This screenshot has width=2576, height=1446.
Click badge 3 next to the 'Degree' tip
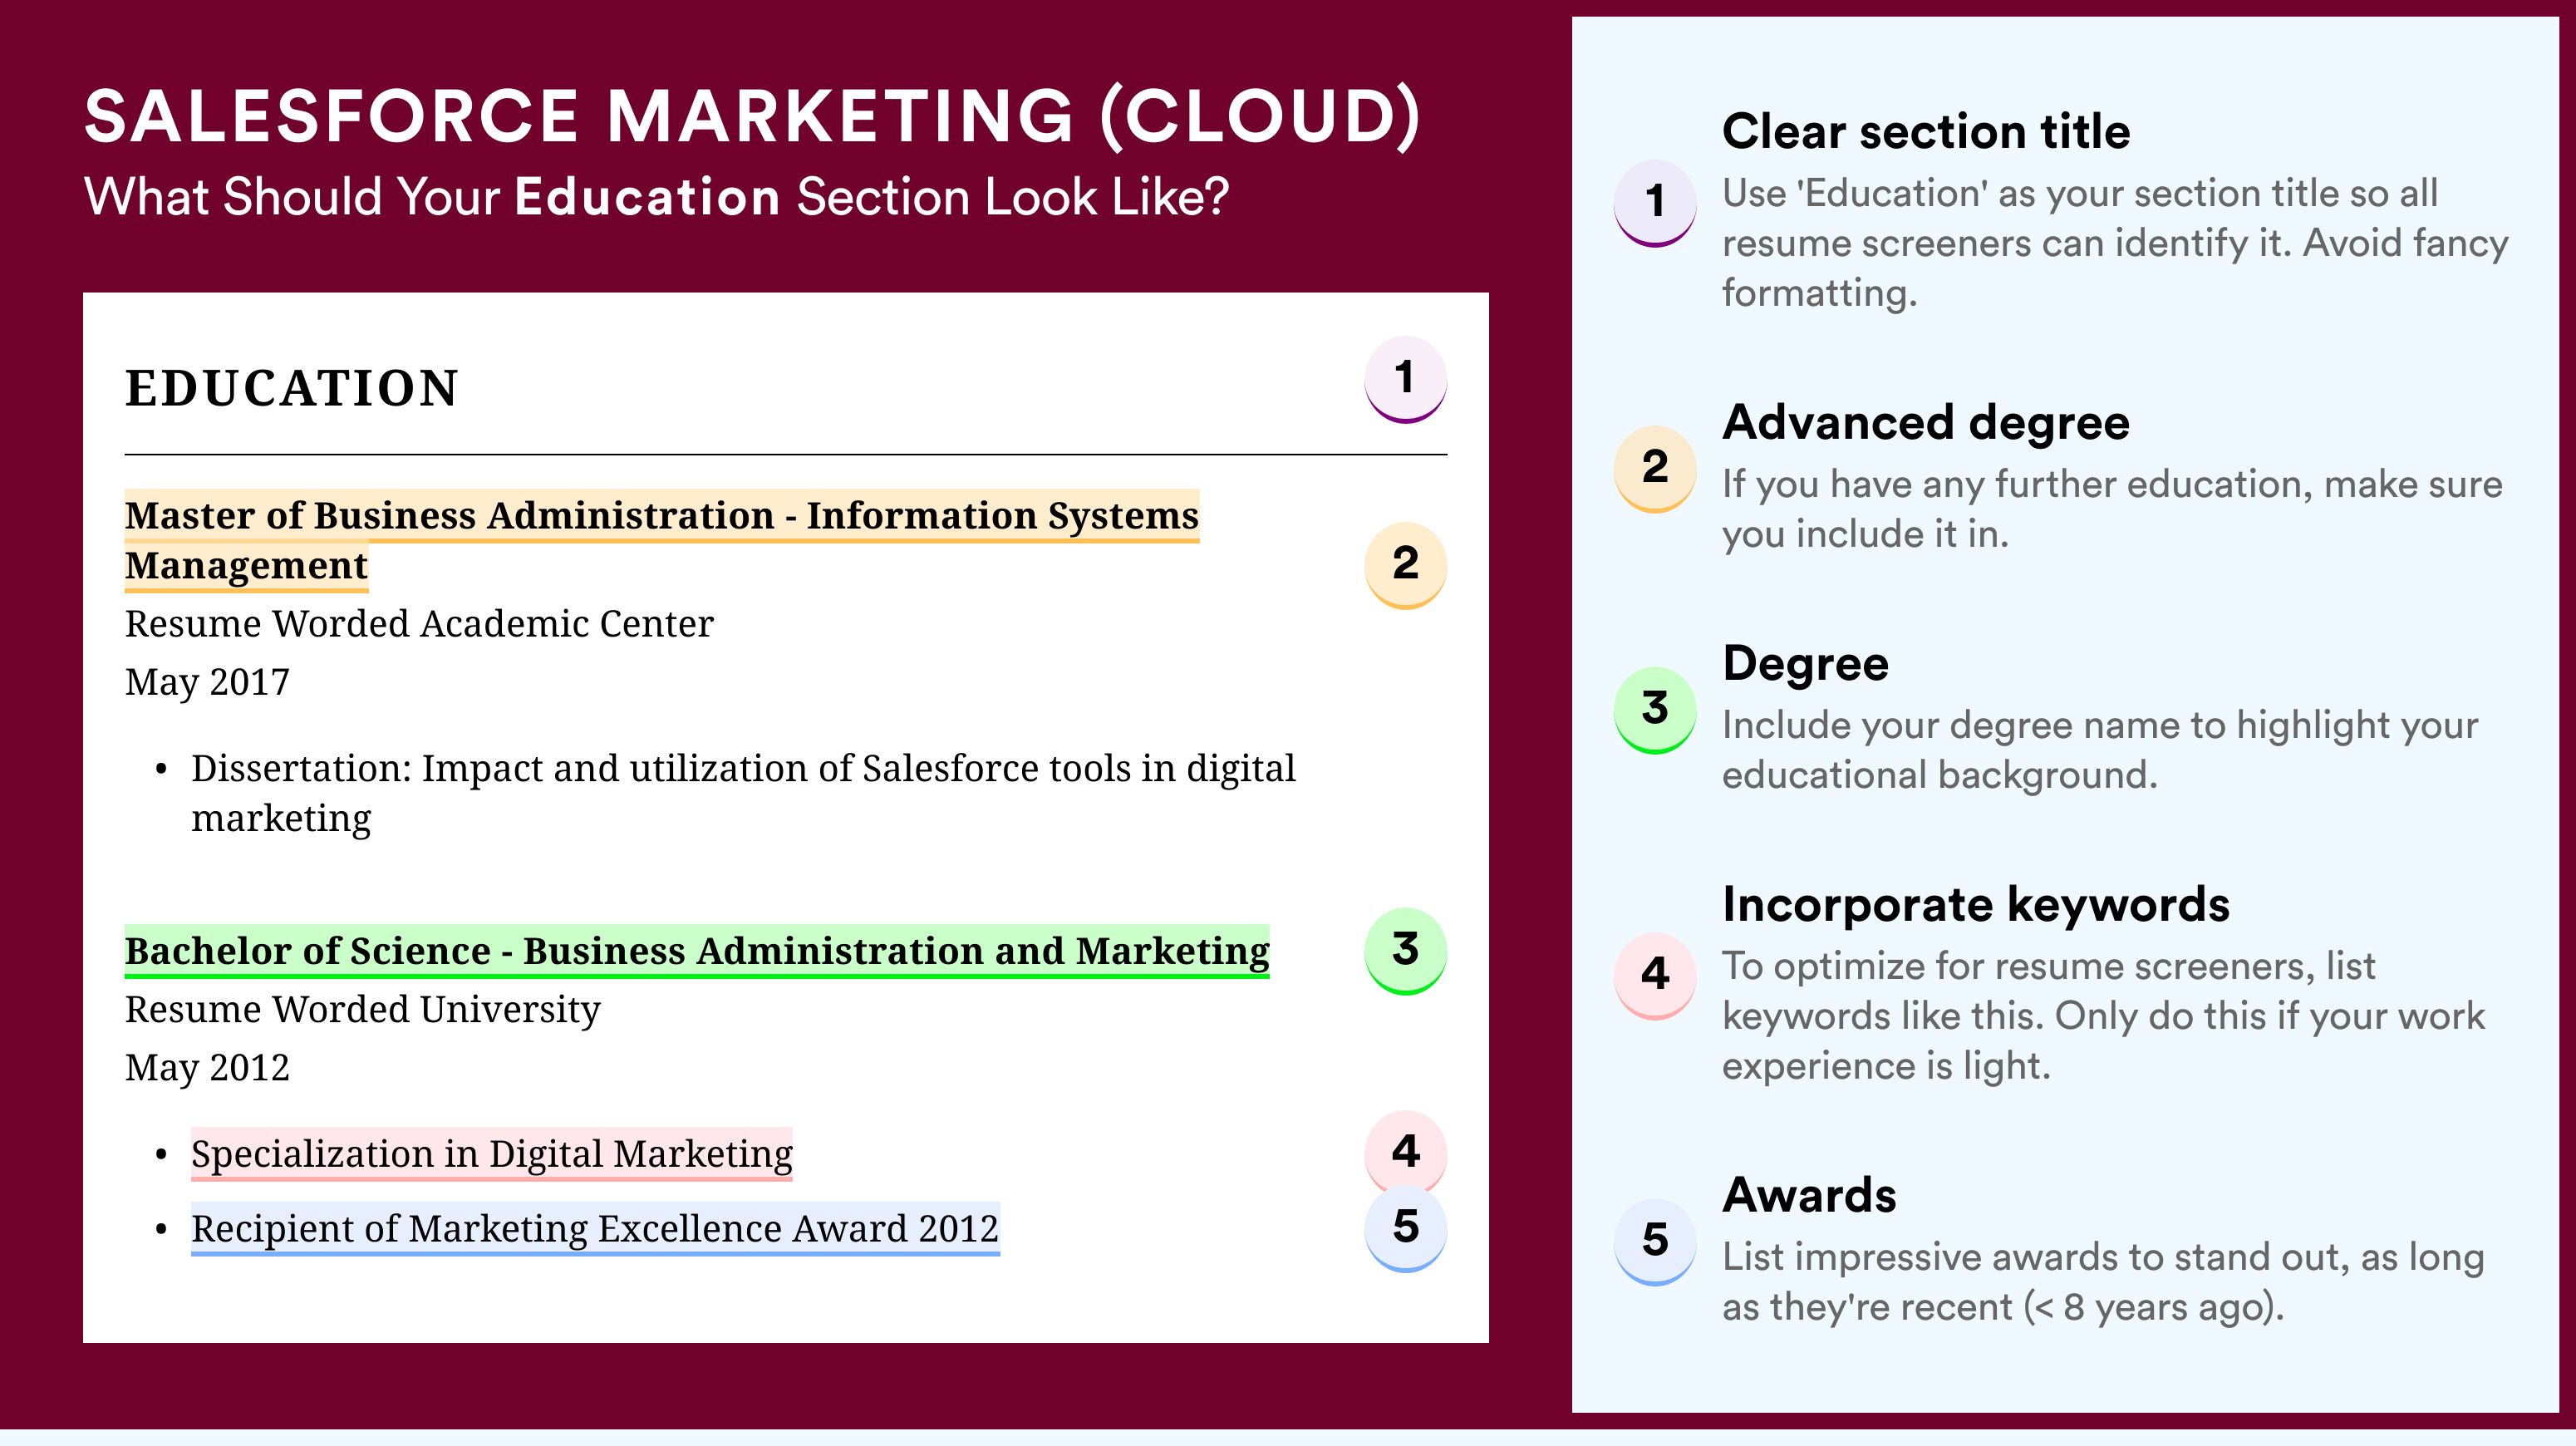pos(1654,710)
